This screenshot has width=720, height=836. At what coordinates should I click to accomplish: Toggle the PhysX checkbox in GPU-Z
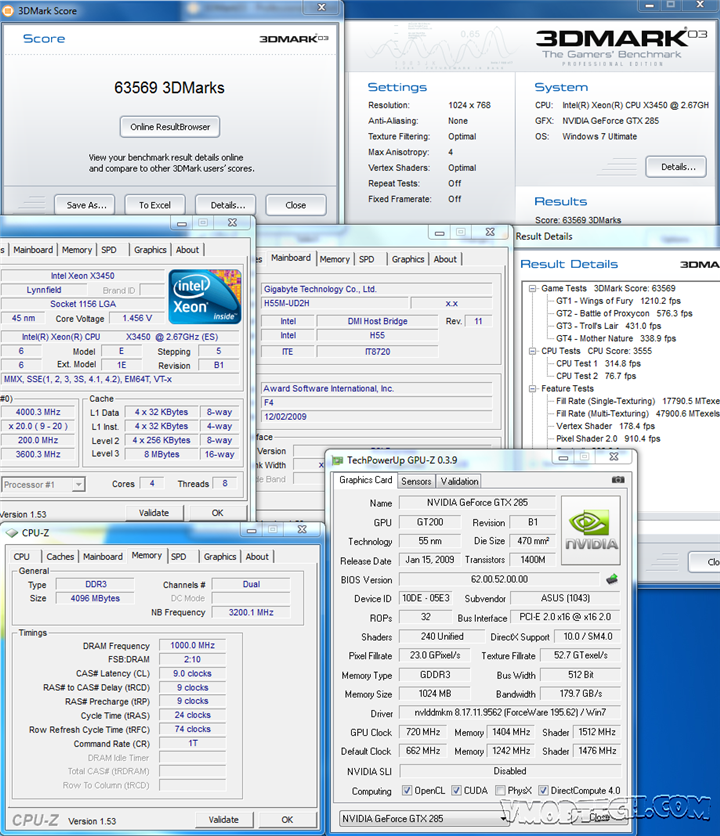[500, 790]
